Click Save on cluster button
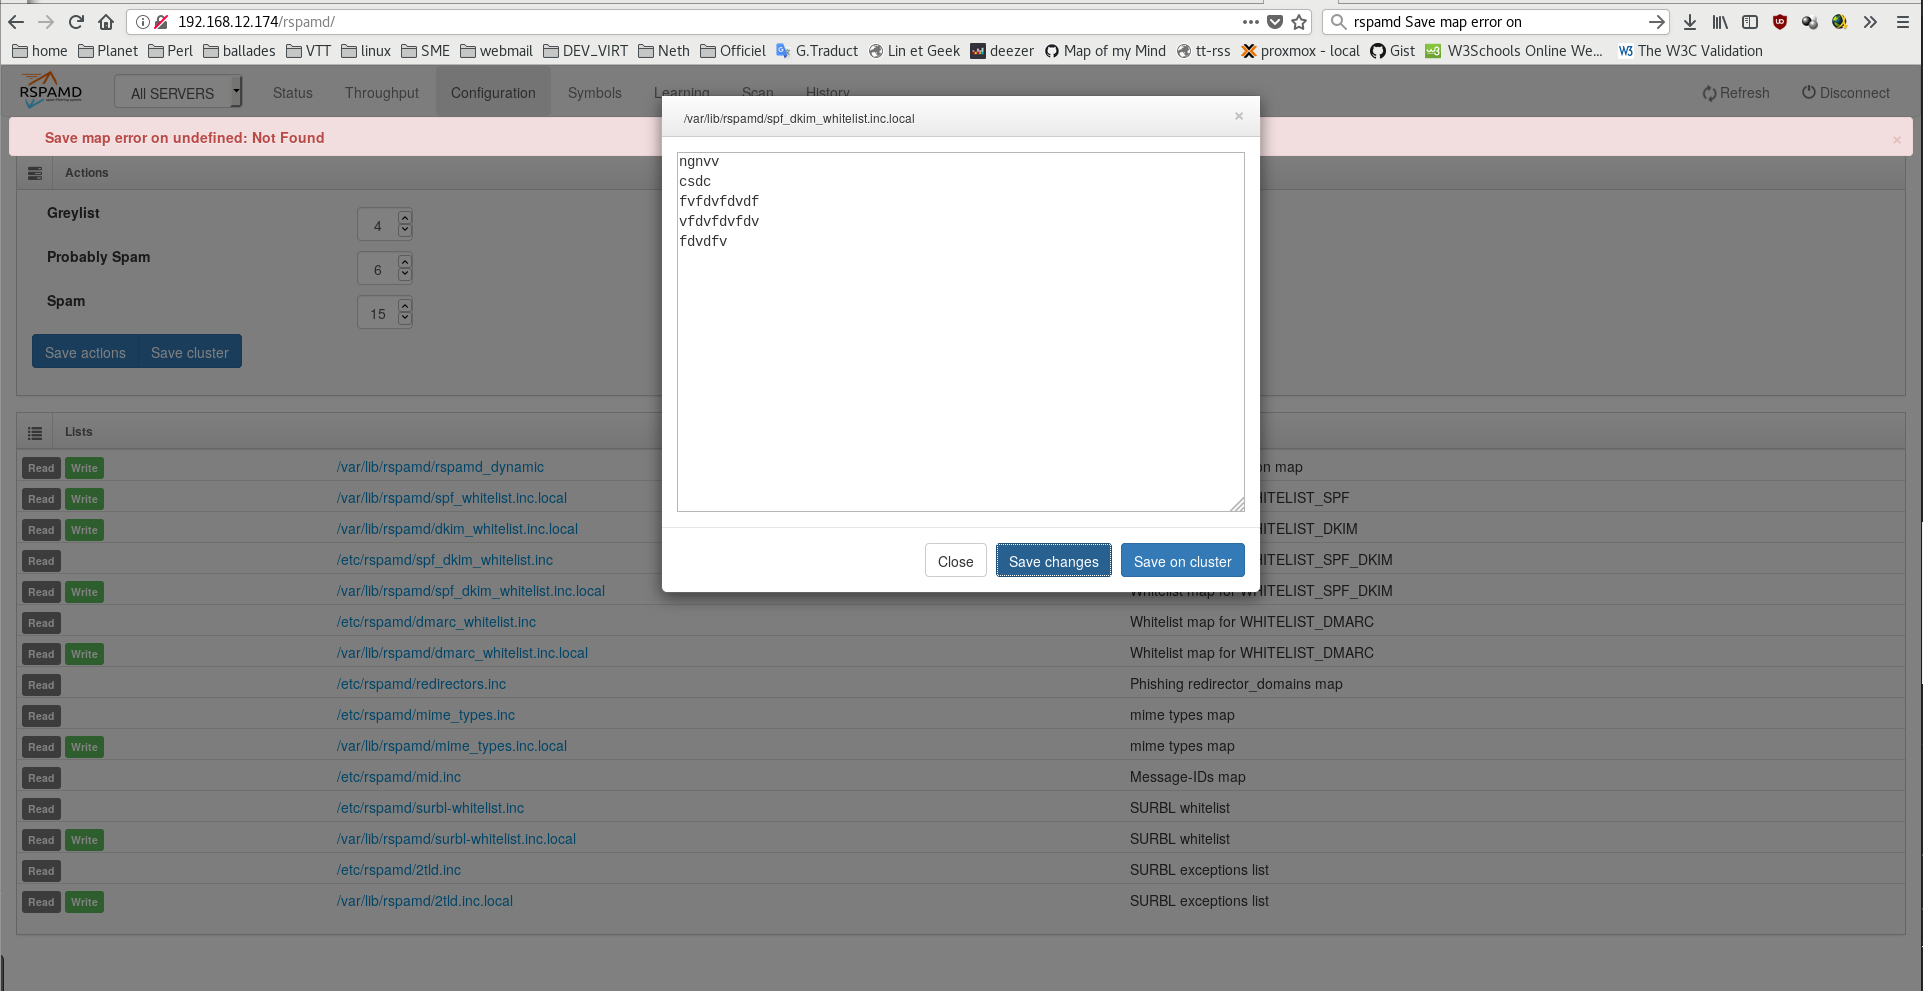The width and height of the screenshot is (1923, 991). (x=1183, y=561)
